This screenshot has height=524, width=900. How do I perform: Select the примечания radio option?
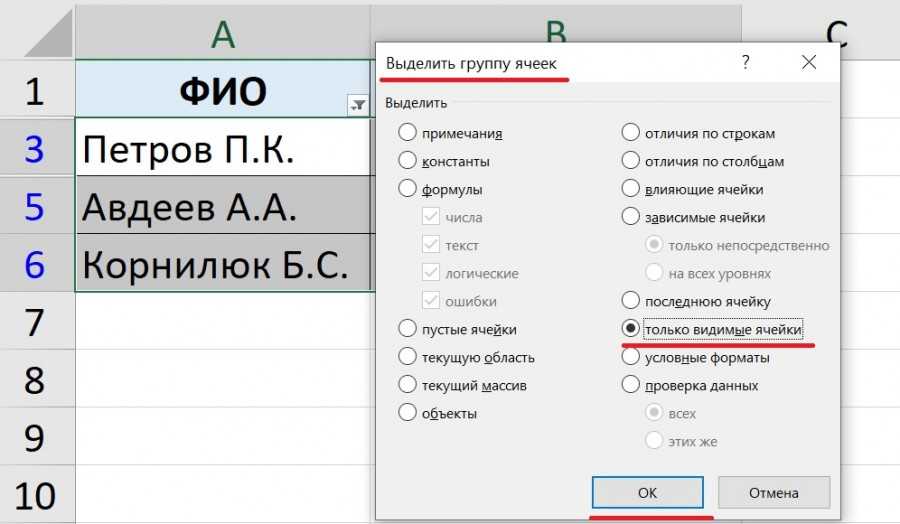tap(407, 133)
